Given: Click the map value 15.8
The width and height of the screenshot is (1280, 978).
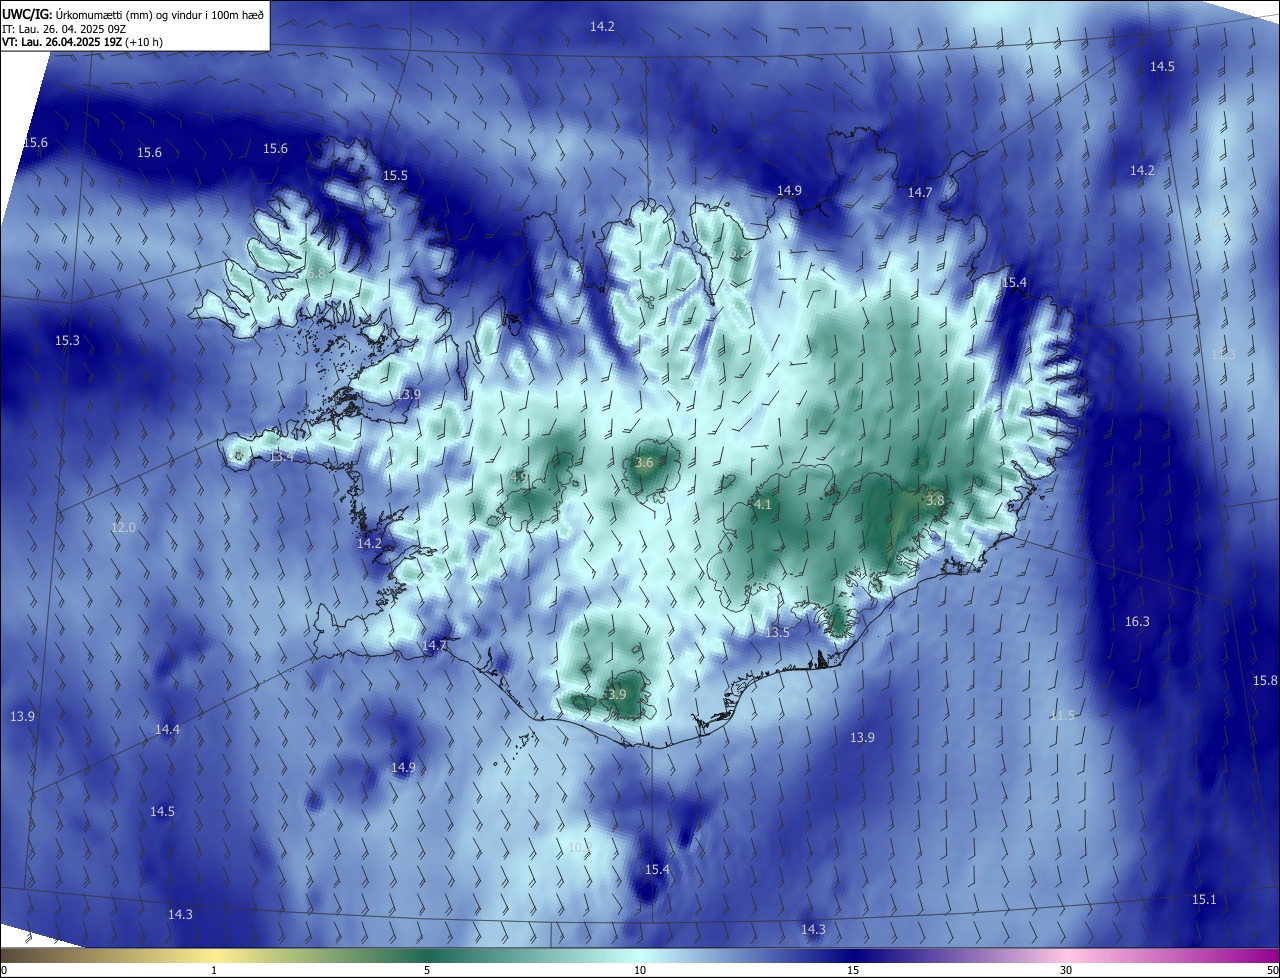Looking at the screenshot, I should point(1265,680).
